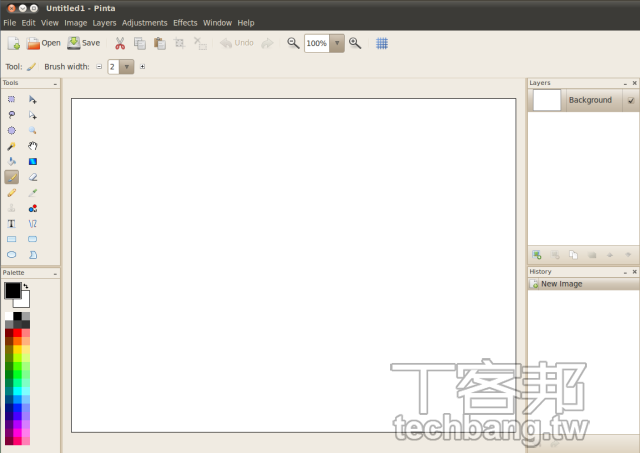Image resolution: width=640 pixels, height=453 pixels.
Task: Open the brush width dropdown
Action: [x=127, y=67]
